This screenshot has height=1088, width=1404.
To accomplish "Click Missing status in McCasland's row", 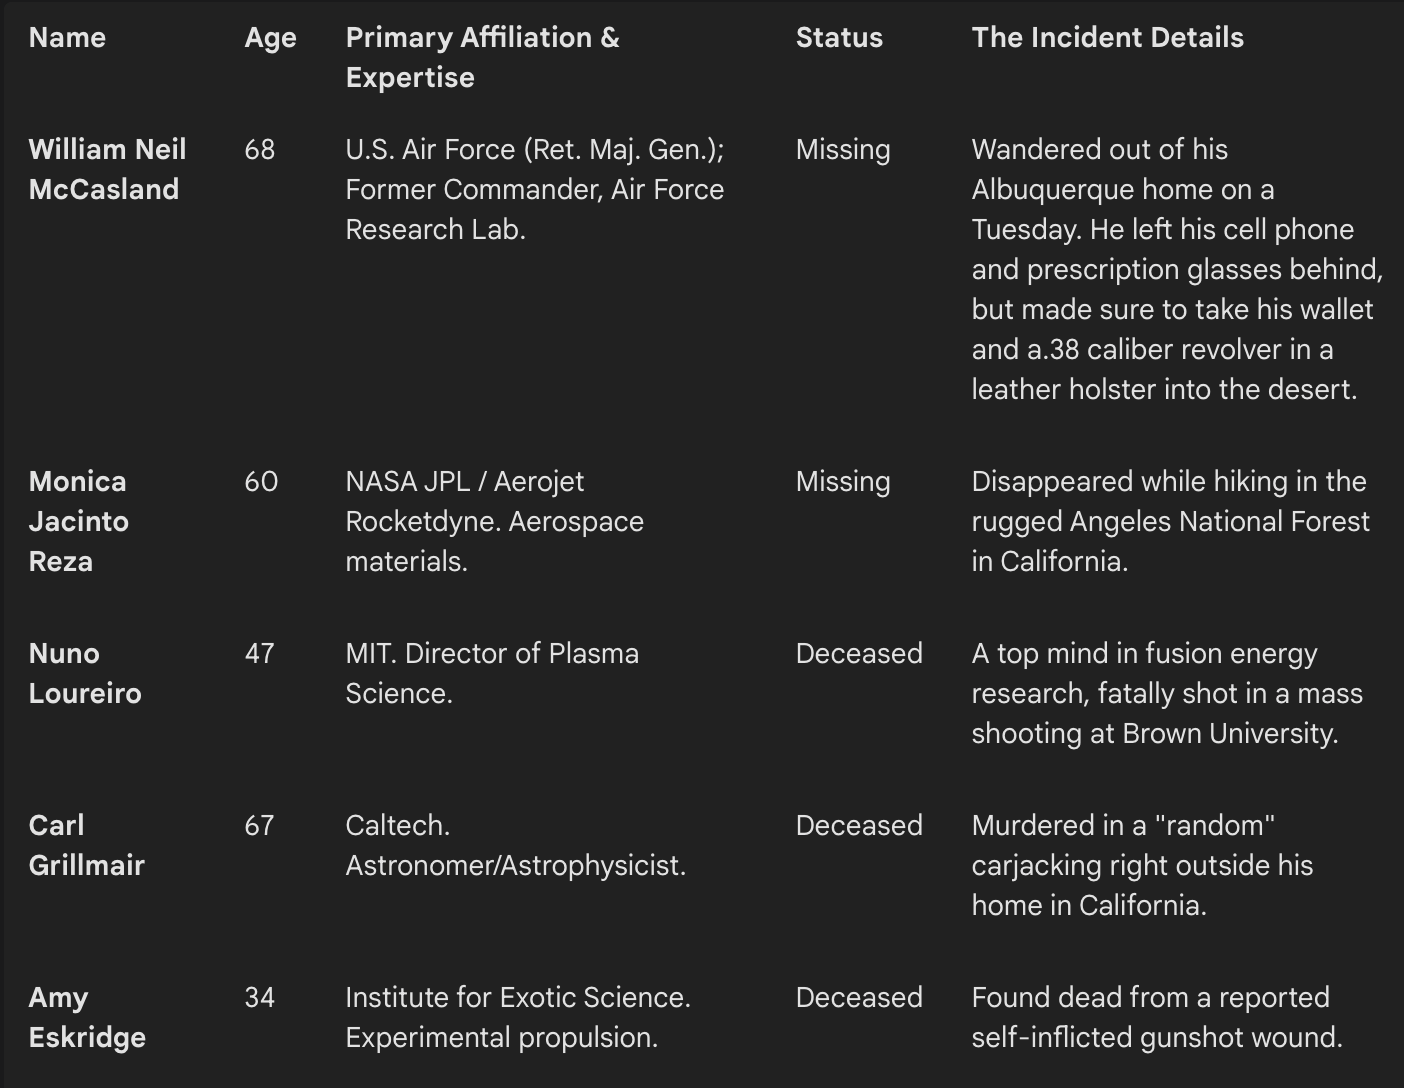I will click(x=842, y=150).
